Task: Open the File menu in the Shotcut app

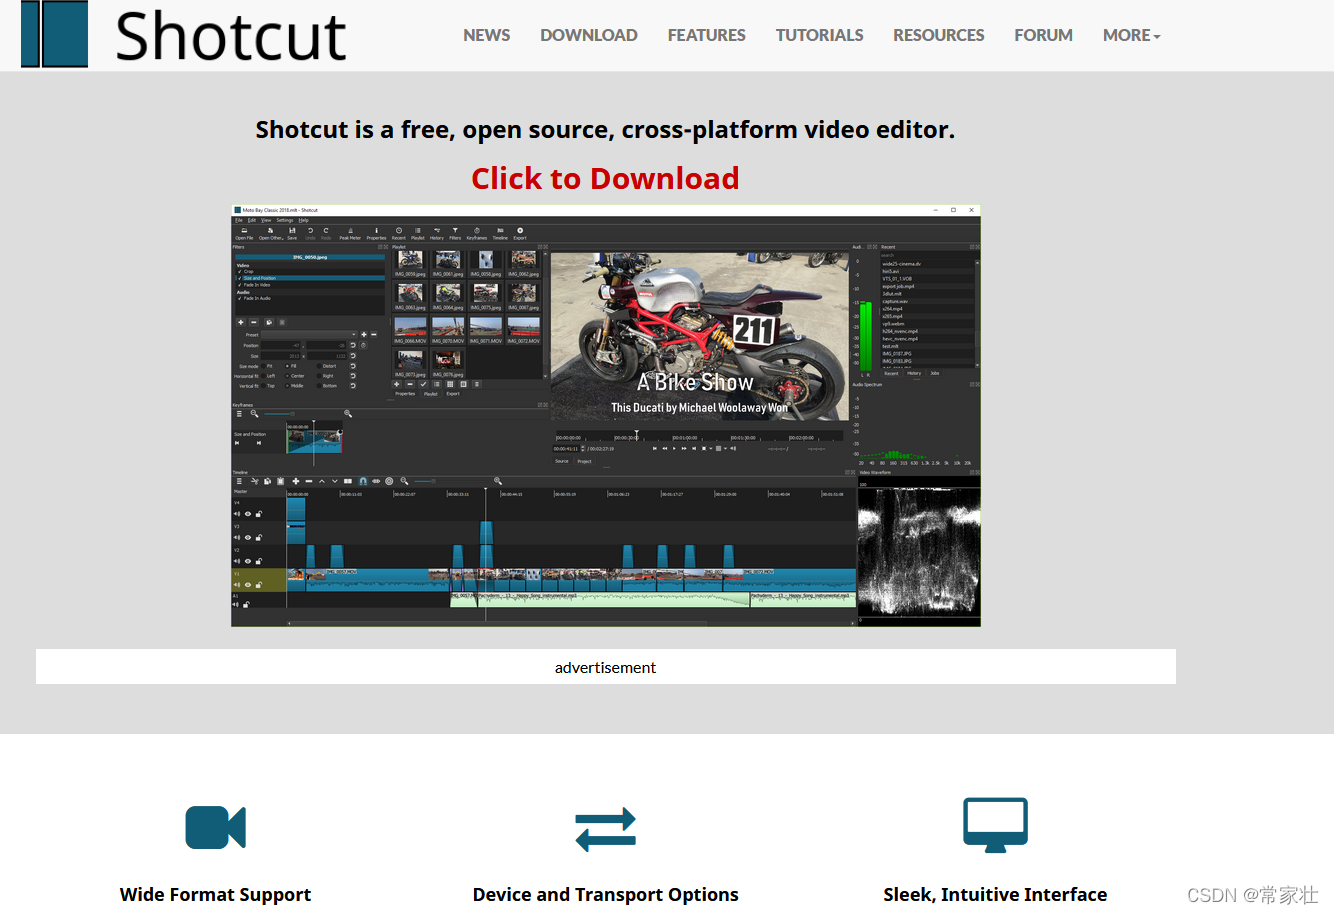Action: 239,220
